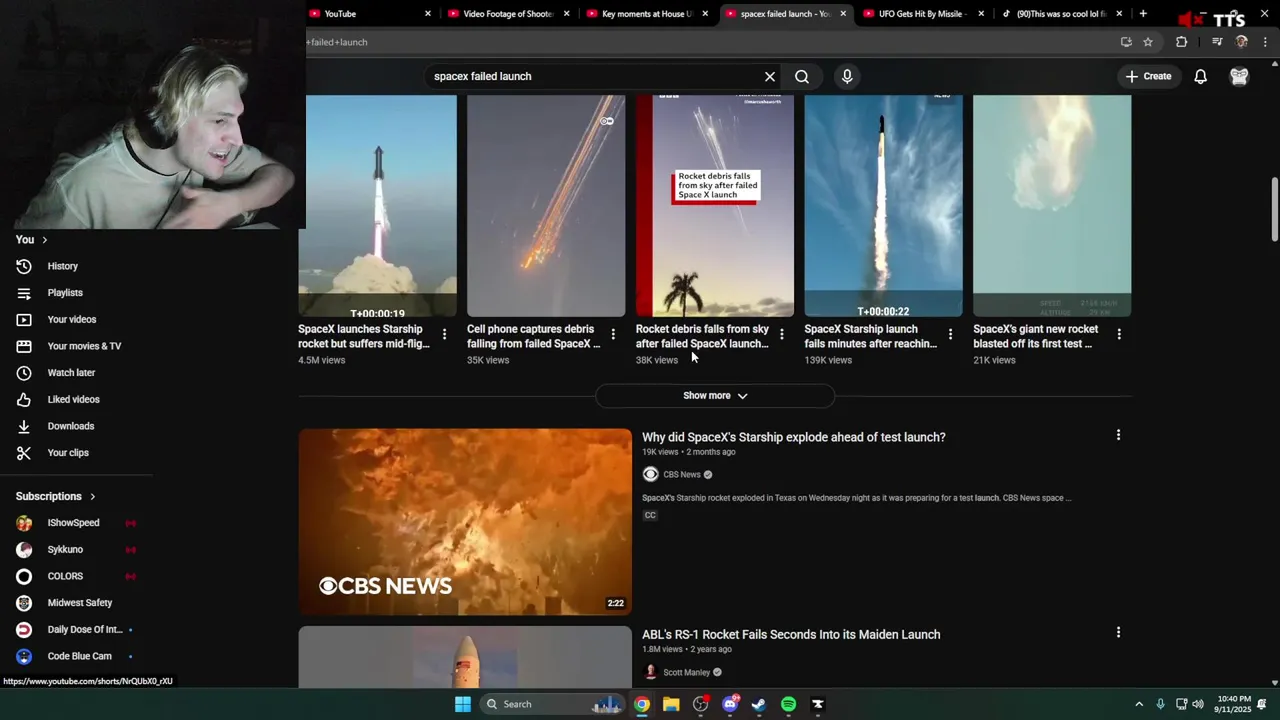Go to the Scott Manley channel
The height and width of the screenshot is (720, 1280).
[x=686, y=672]
